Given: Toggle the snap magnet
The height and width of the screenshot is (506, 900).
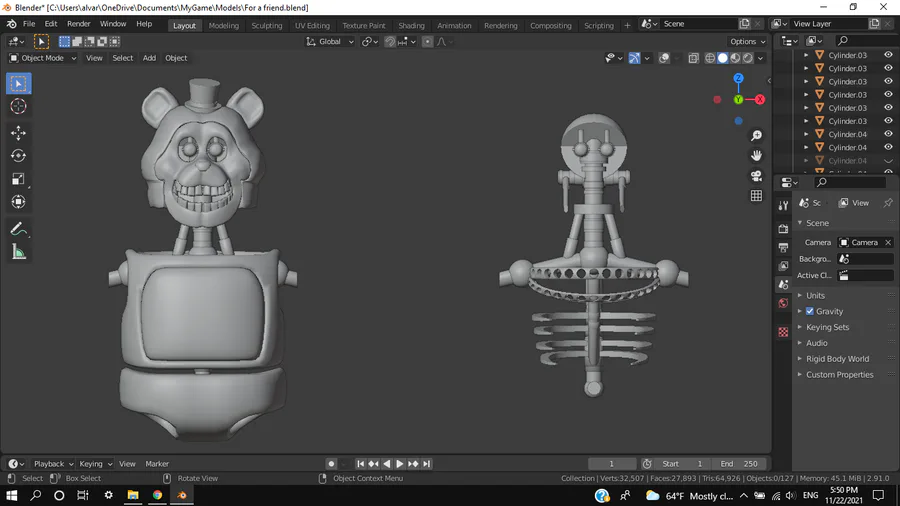Looking at the screenshot, I should pos(390,41).
